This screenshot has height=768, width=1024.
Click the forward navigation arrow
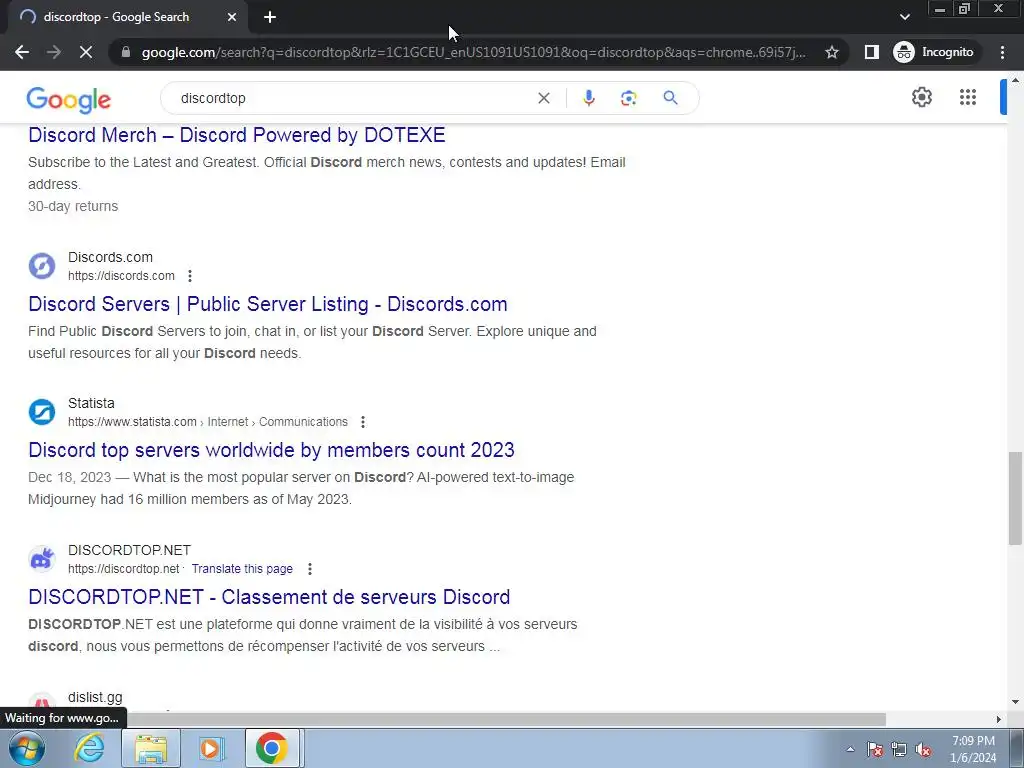pos(54,52)
